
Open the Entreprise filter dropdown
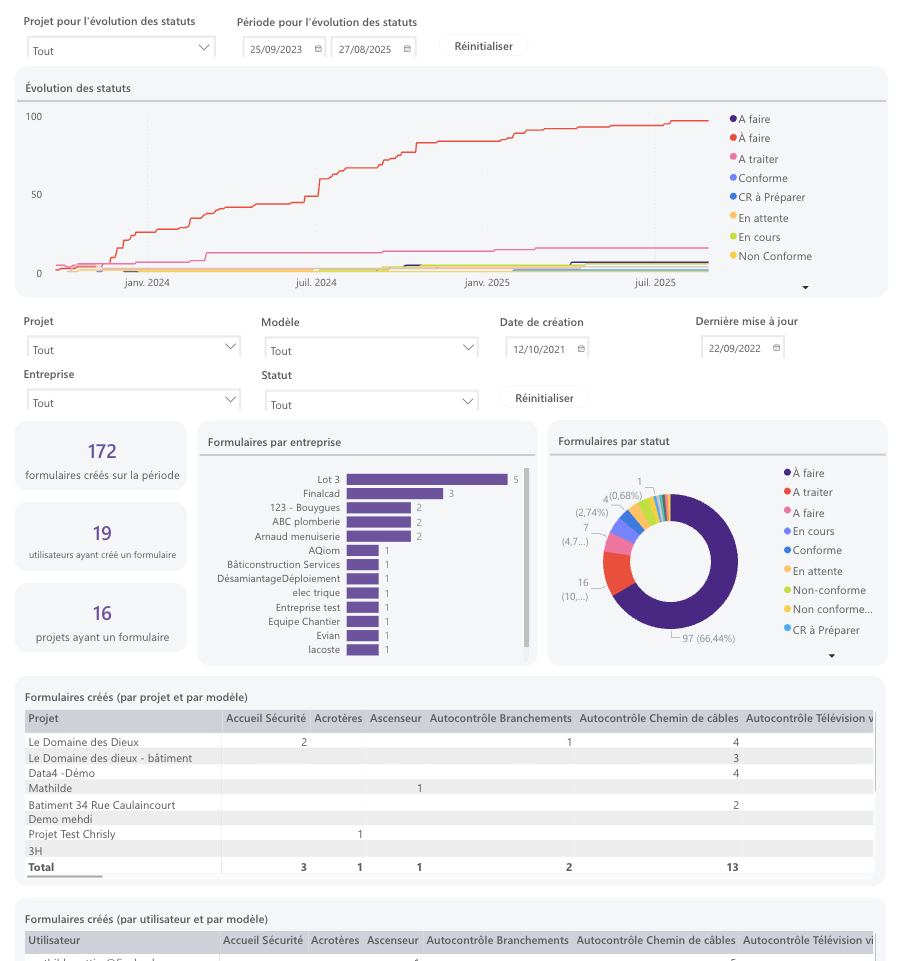click(134, 400)
